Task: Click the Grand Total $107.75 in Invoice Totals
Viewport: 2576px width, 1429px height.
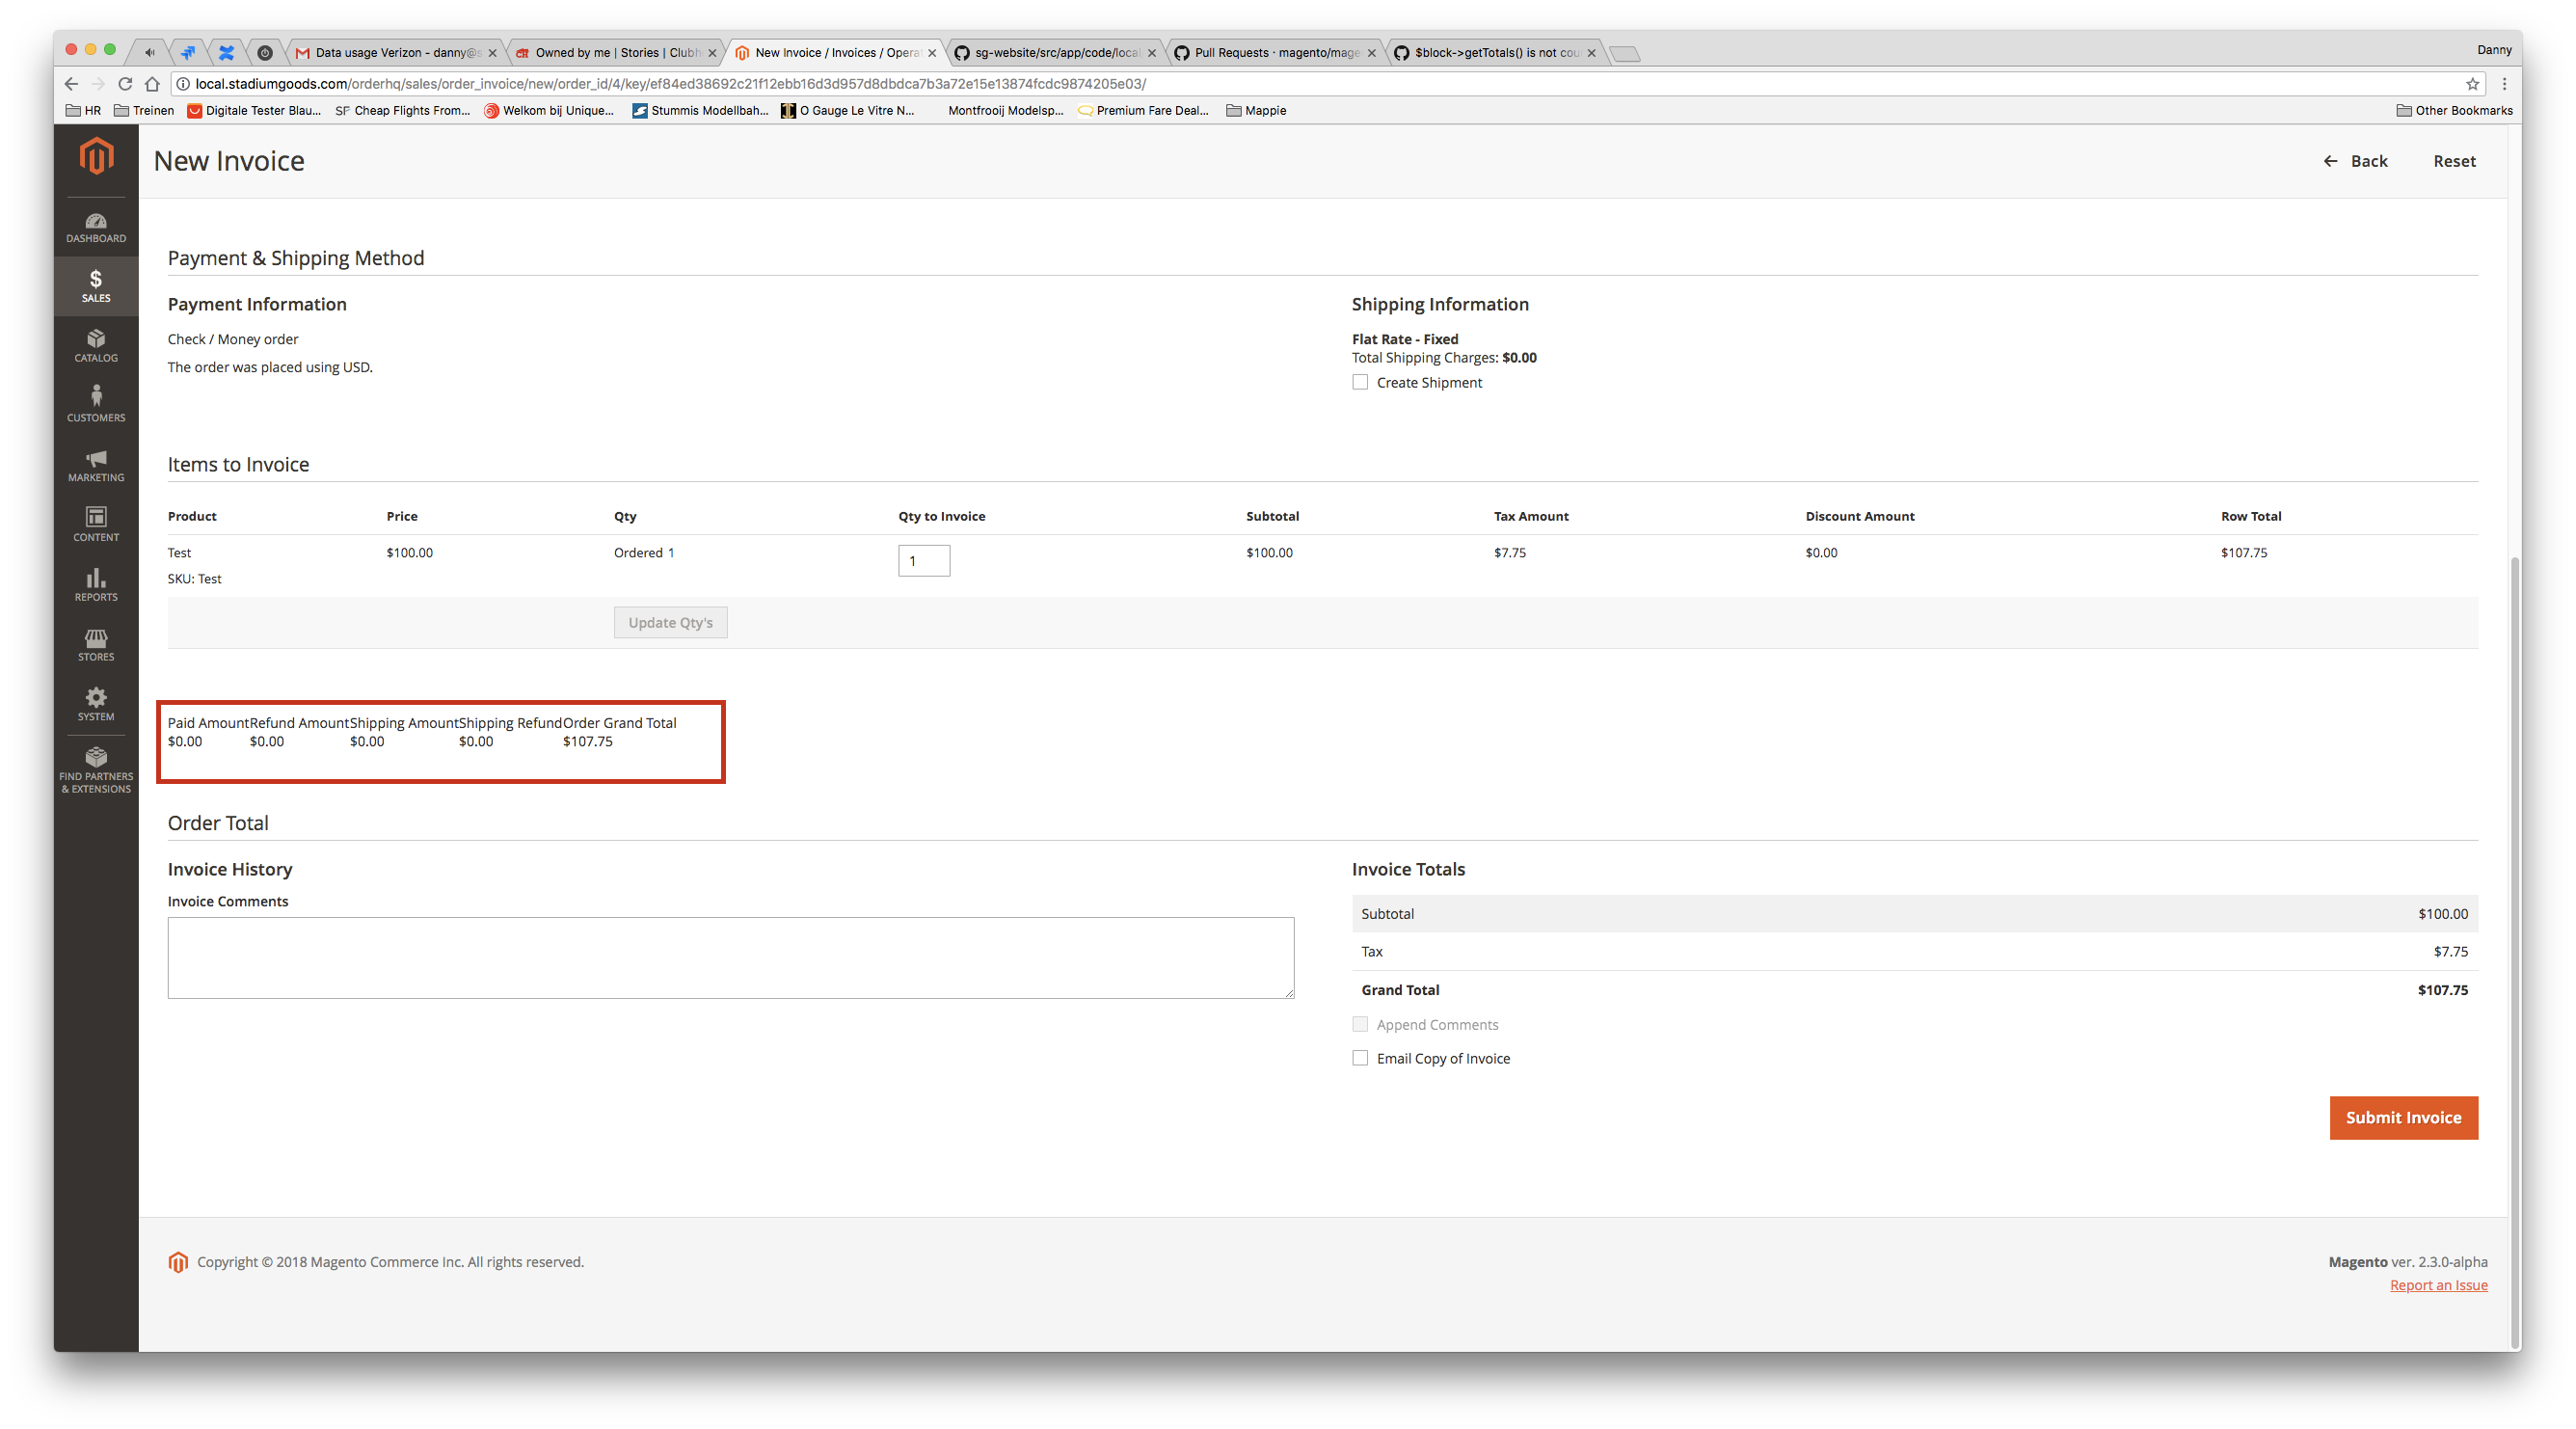Action: (2442, 990)
